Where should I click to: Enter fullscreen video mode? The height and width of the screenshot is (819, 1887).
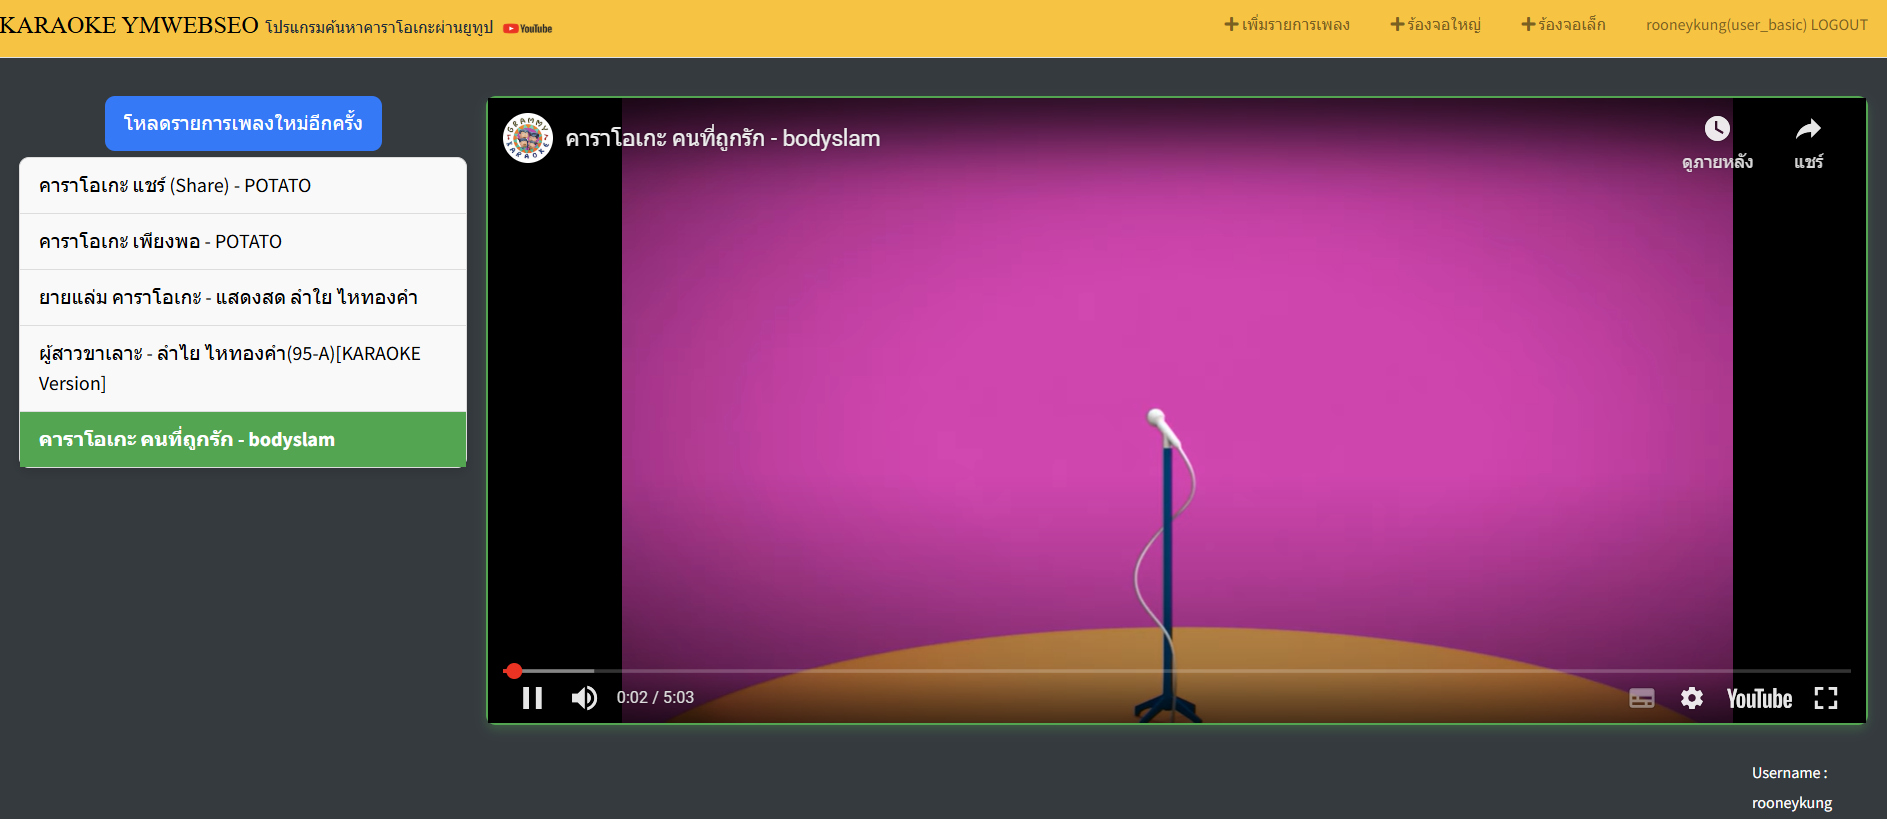(x=1826, y=698)
